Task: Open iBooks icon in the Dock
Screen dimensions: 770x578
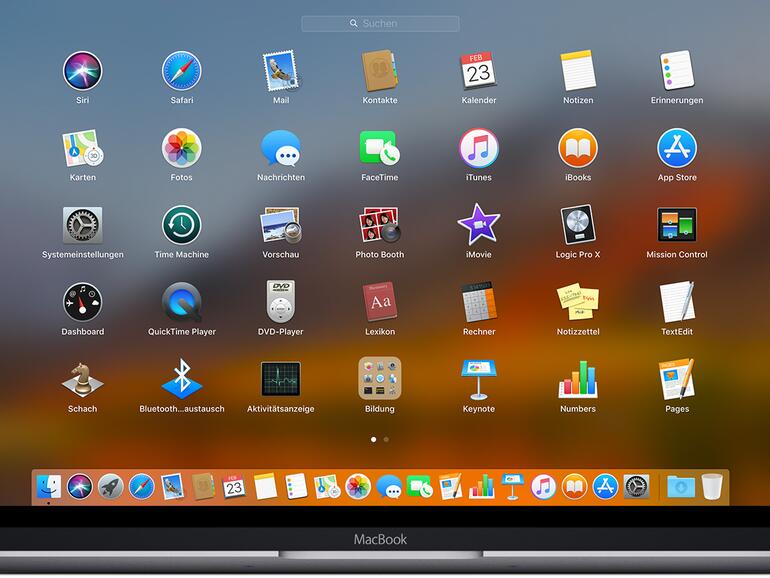Action: coord(574,487)
